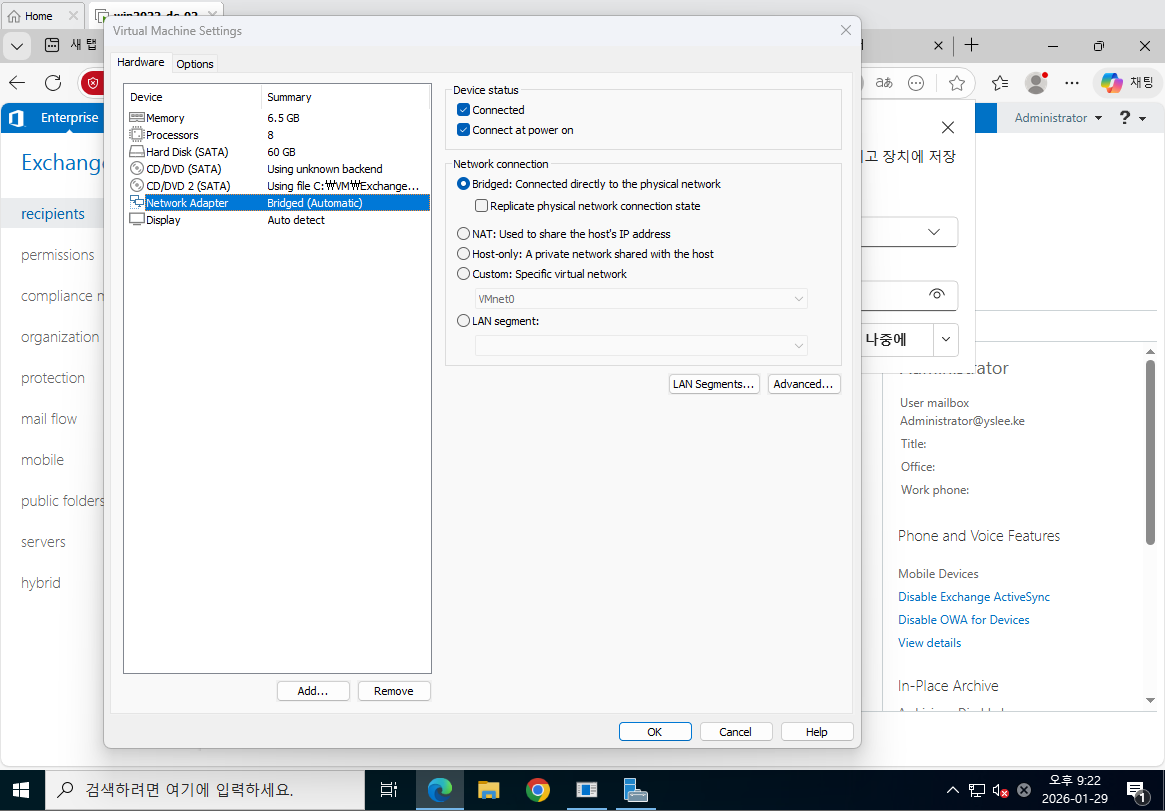Click the Help button
Image resolution: width=1165 pixels, height=811 pixels.
point(817,732)
